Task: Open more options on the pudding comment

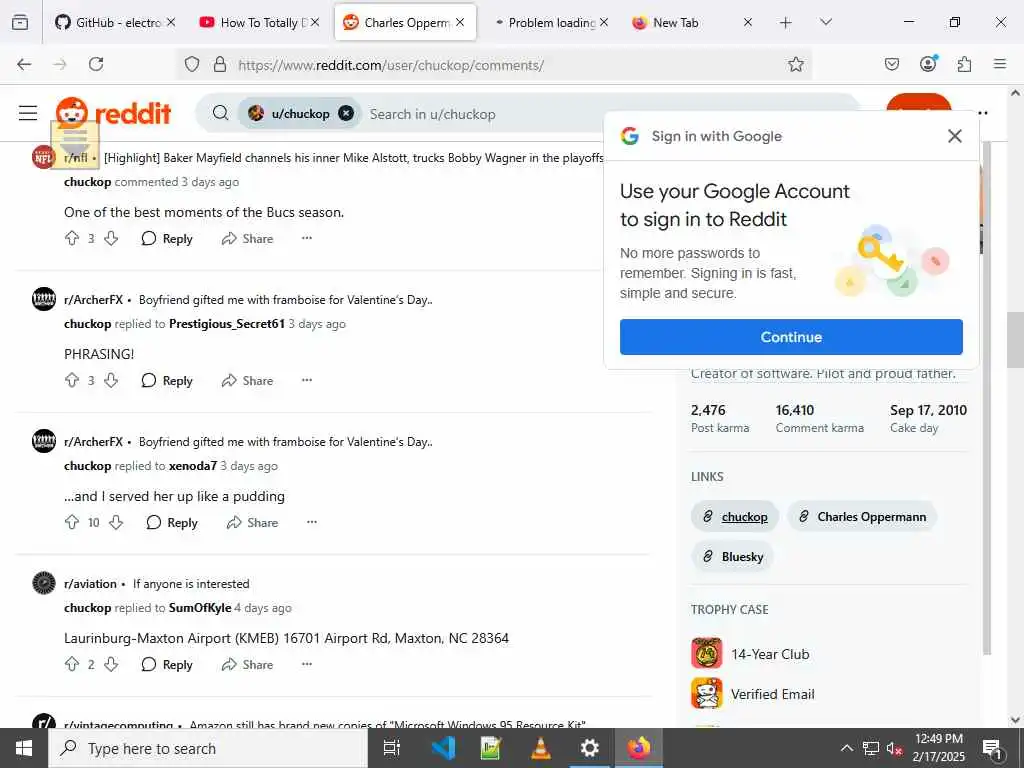Action: [312, 522]
